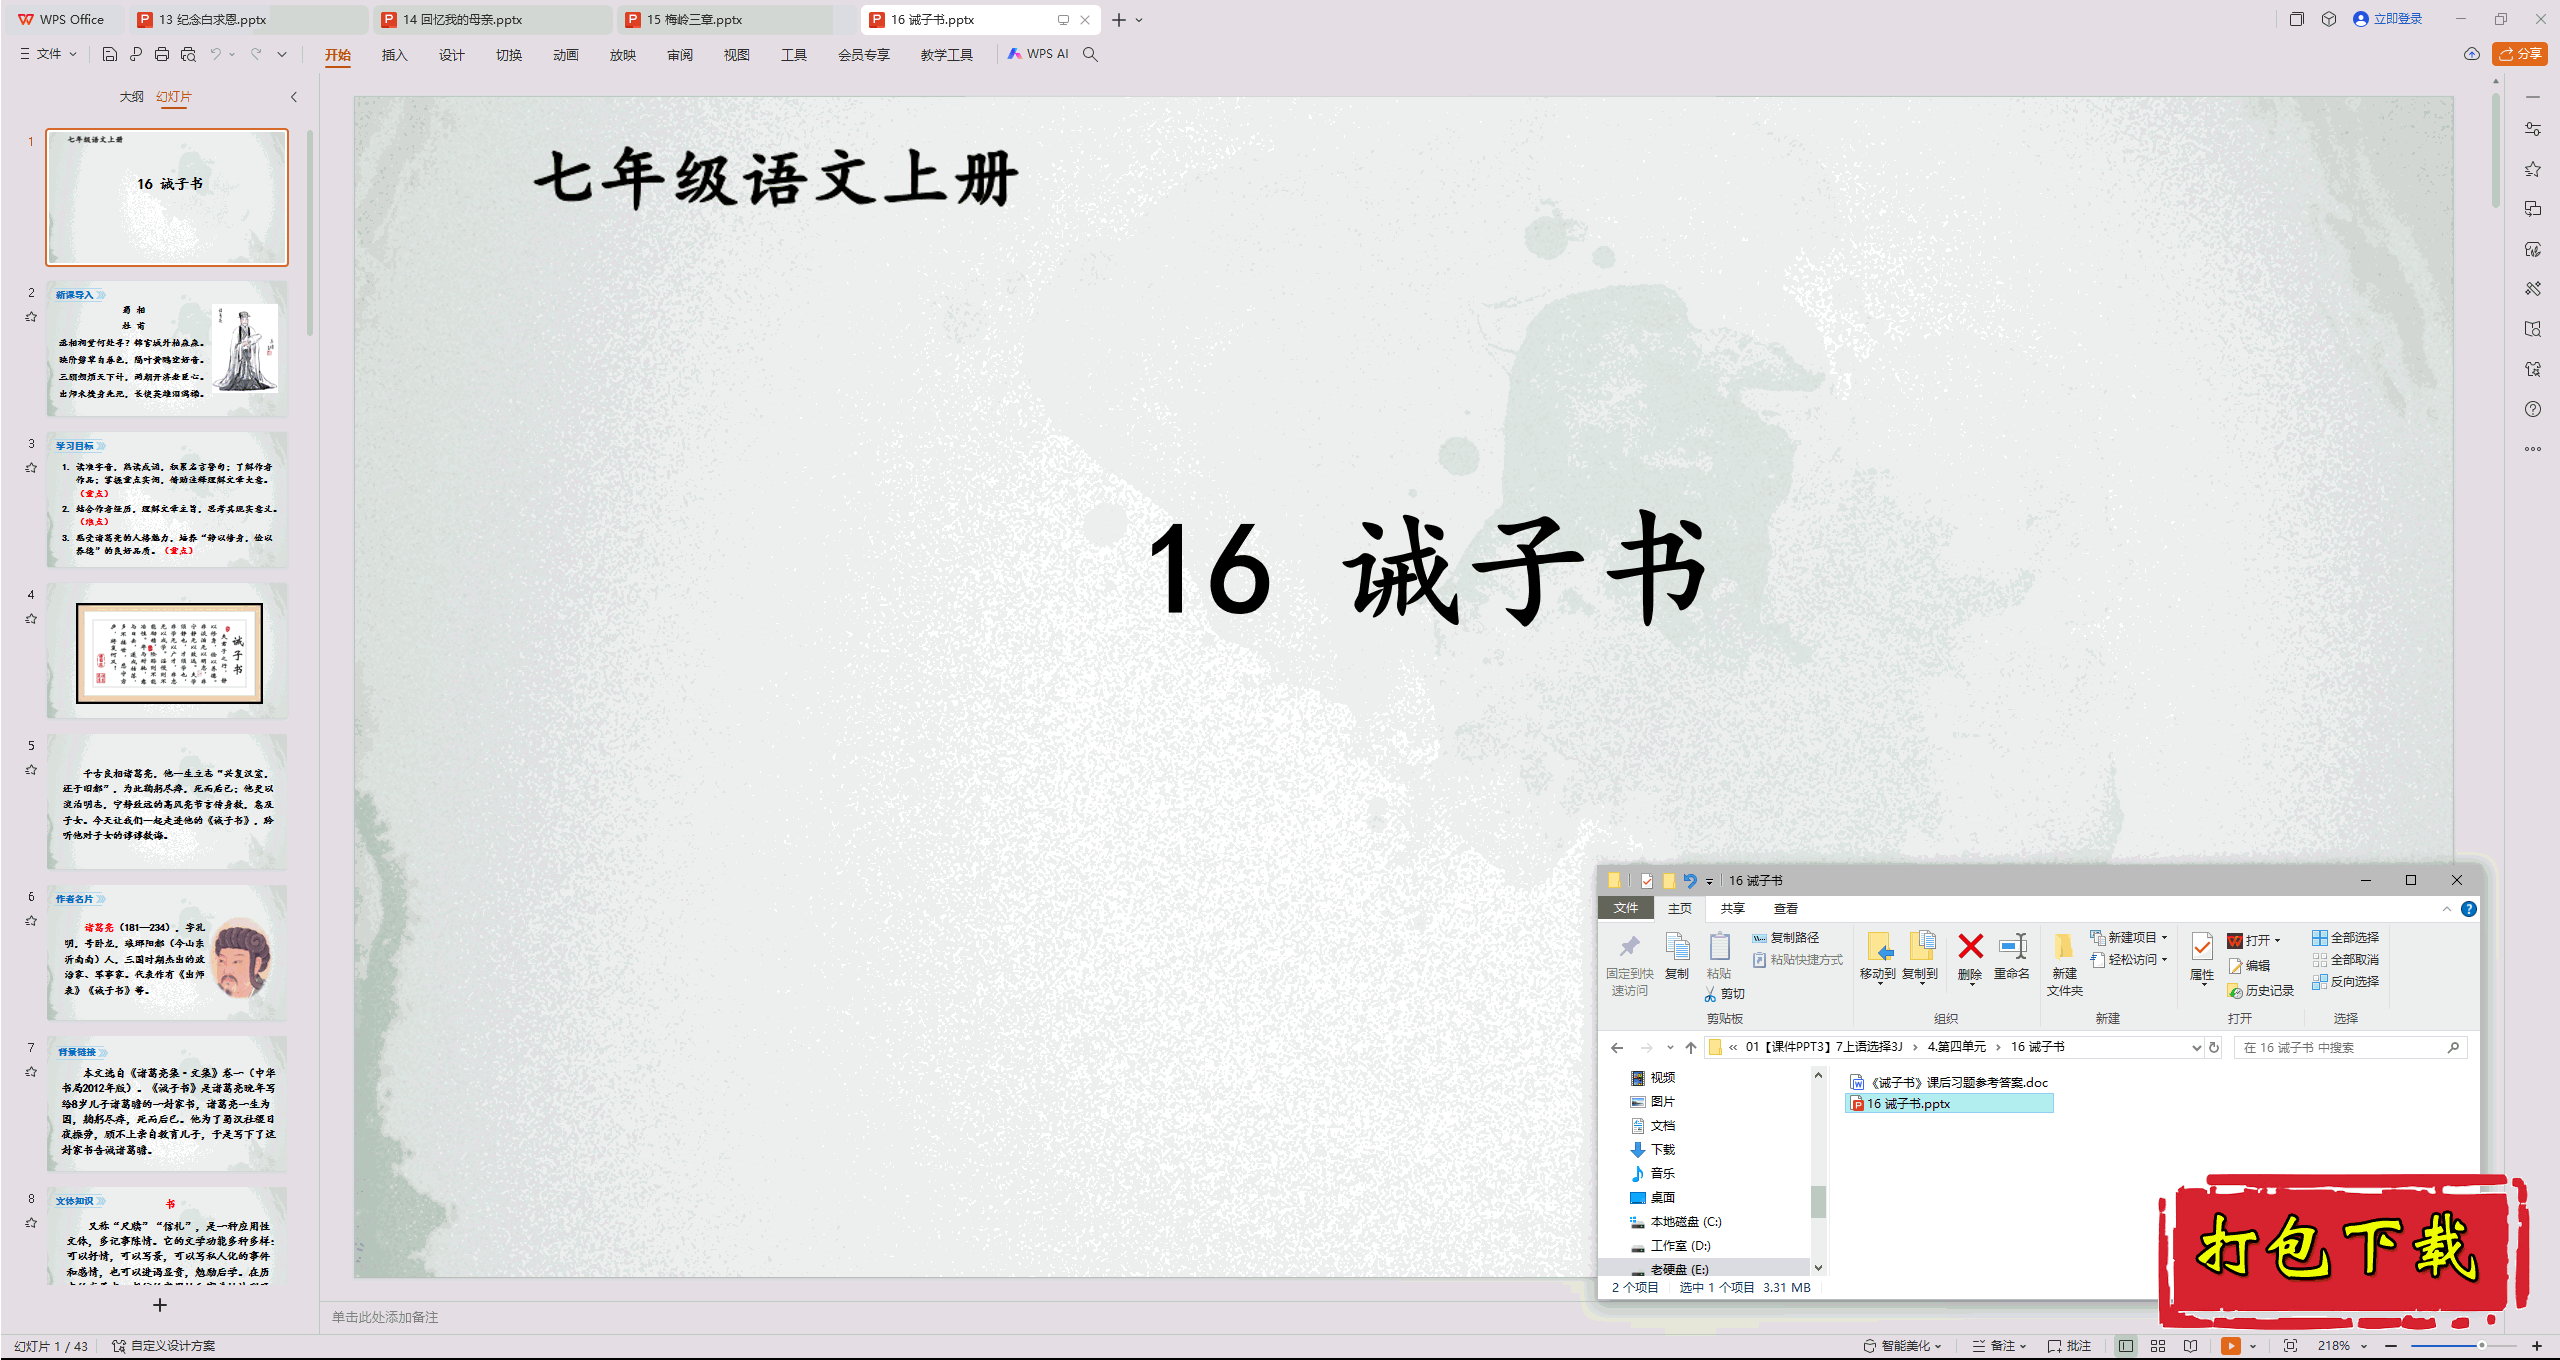This screenshot has height=1360, width=2560.
Task: Click 自定义设计方案 in status bar
Action: click(x=163, y=1346)
